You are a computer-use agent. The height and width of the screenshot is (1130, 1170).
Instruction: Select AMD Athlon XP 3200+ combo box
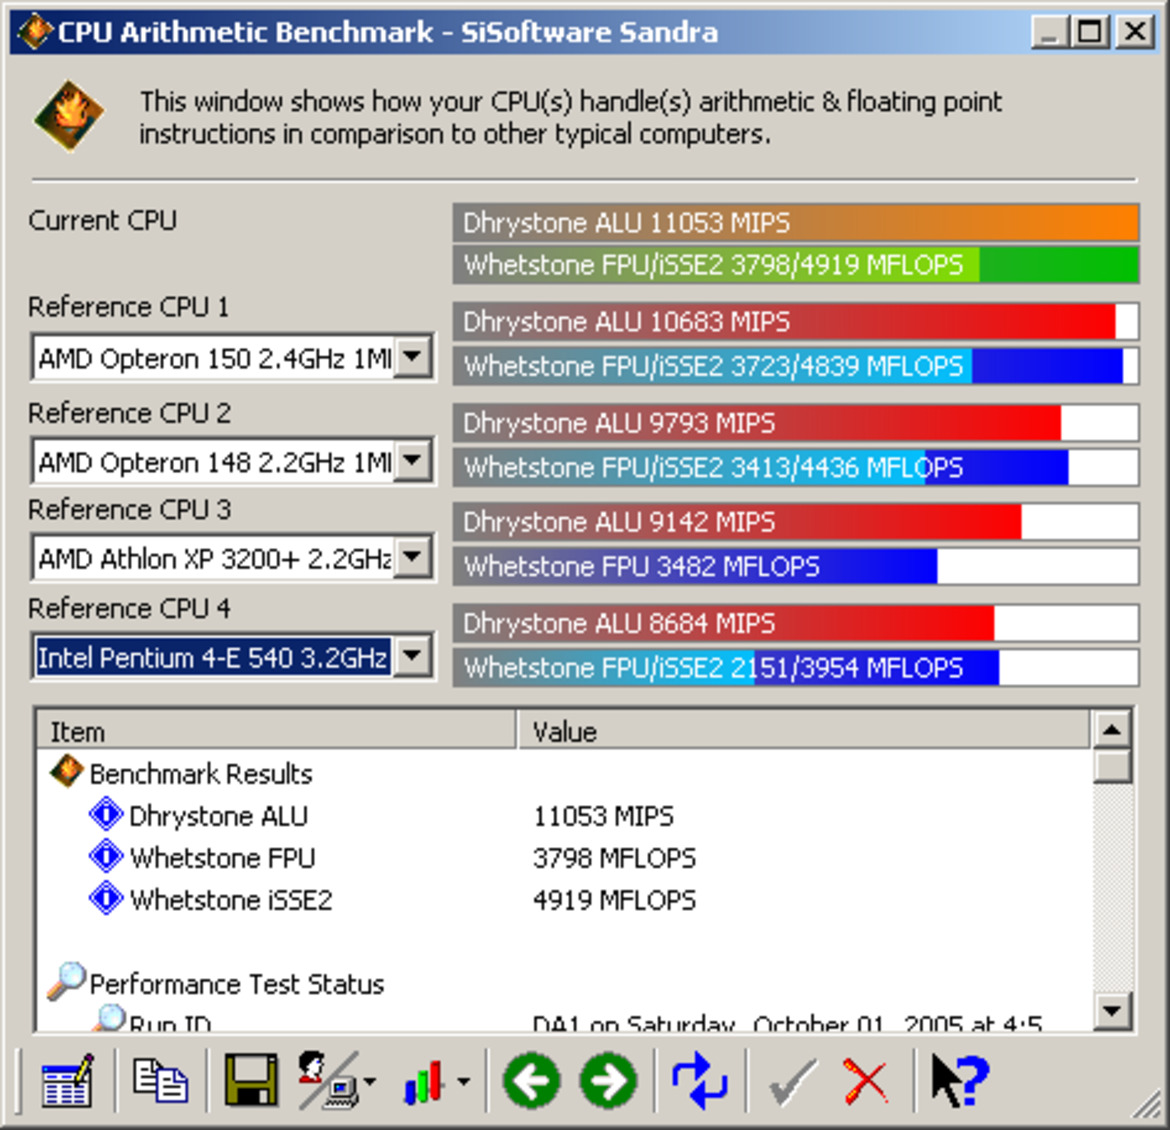pyautogui.click(x=232, y=558)
